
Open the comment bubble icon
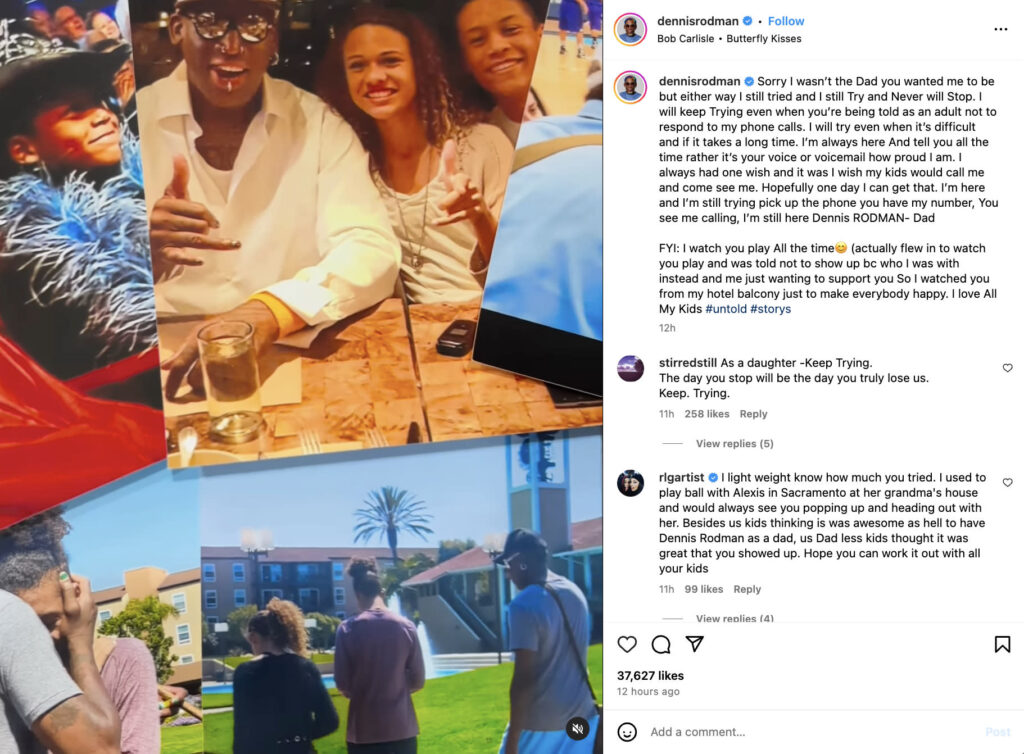(661, 644)
